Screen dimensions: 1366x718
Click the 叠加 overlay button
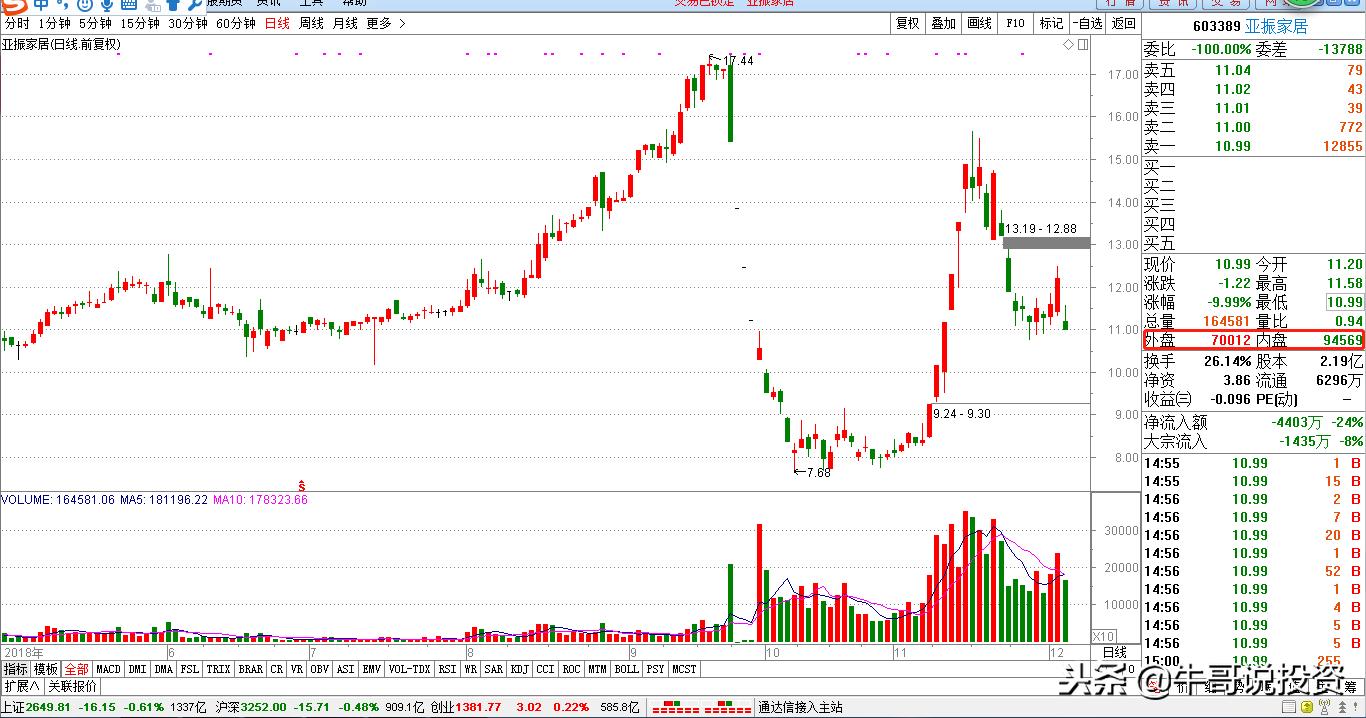(943, 23)
